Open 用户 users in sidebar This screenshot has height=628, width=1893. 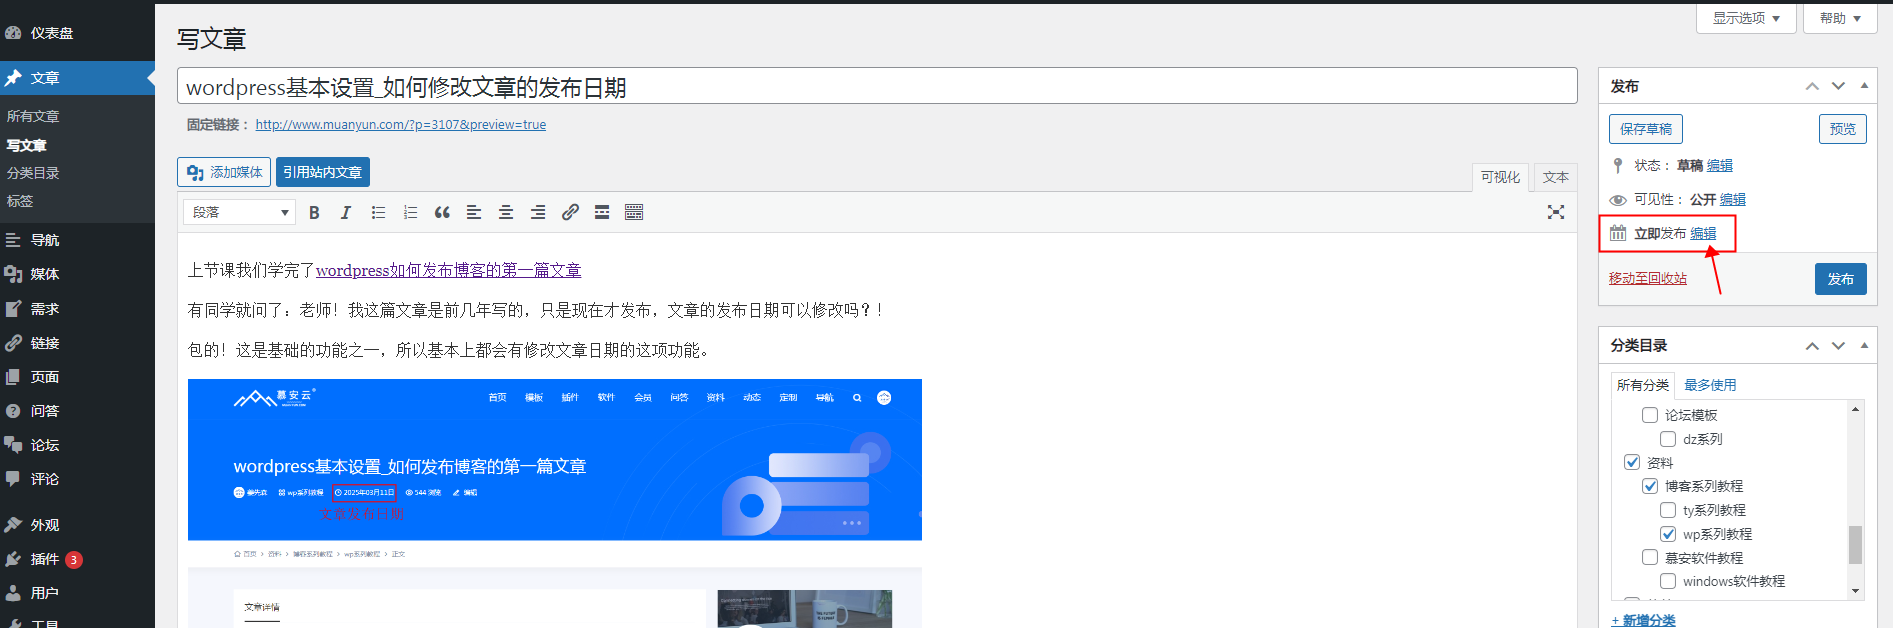[x=77, y=593]
